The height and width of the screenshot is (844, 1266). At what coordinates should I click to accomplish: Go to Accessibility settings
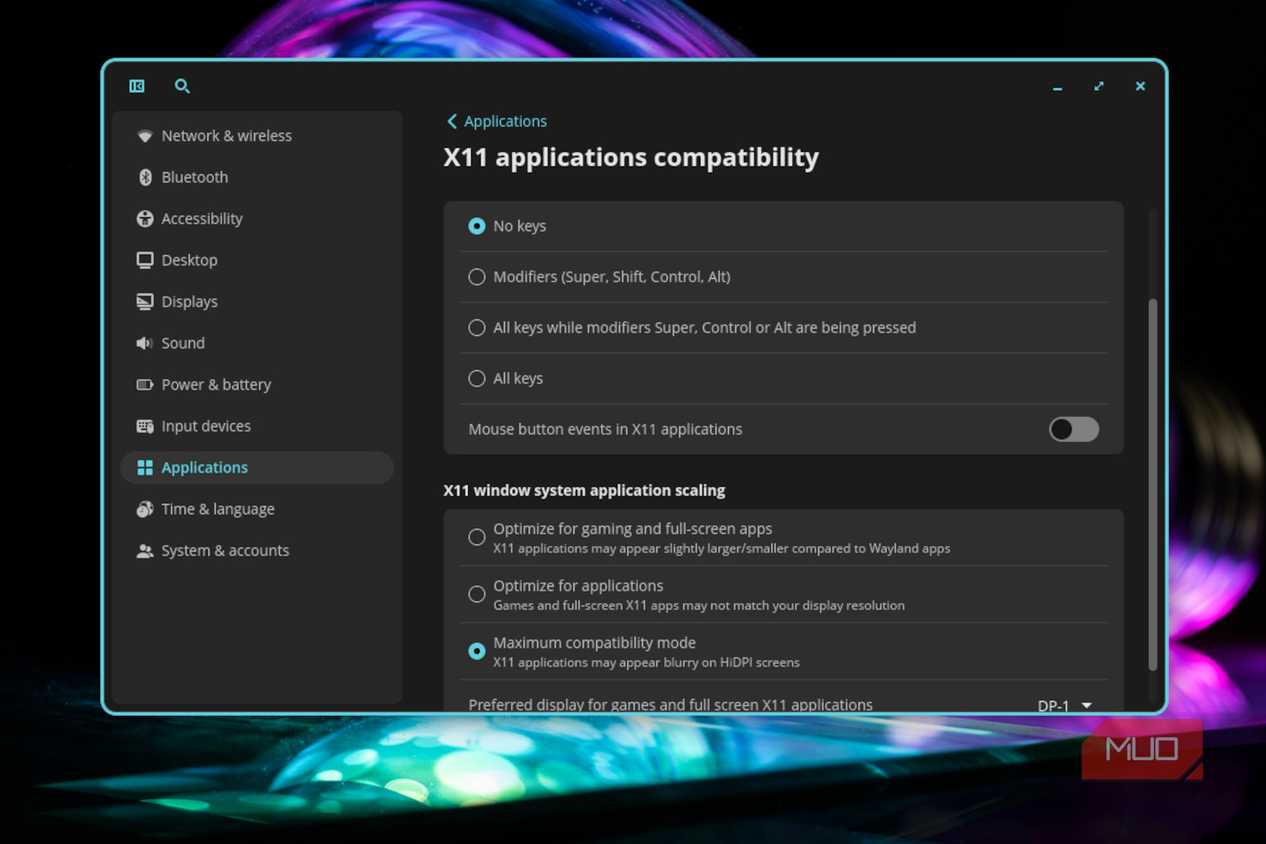coord(257,219)
